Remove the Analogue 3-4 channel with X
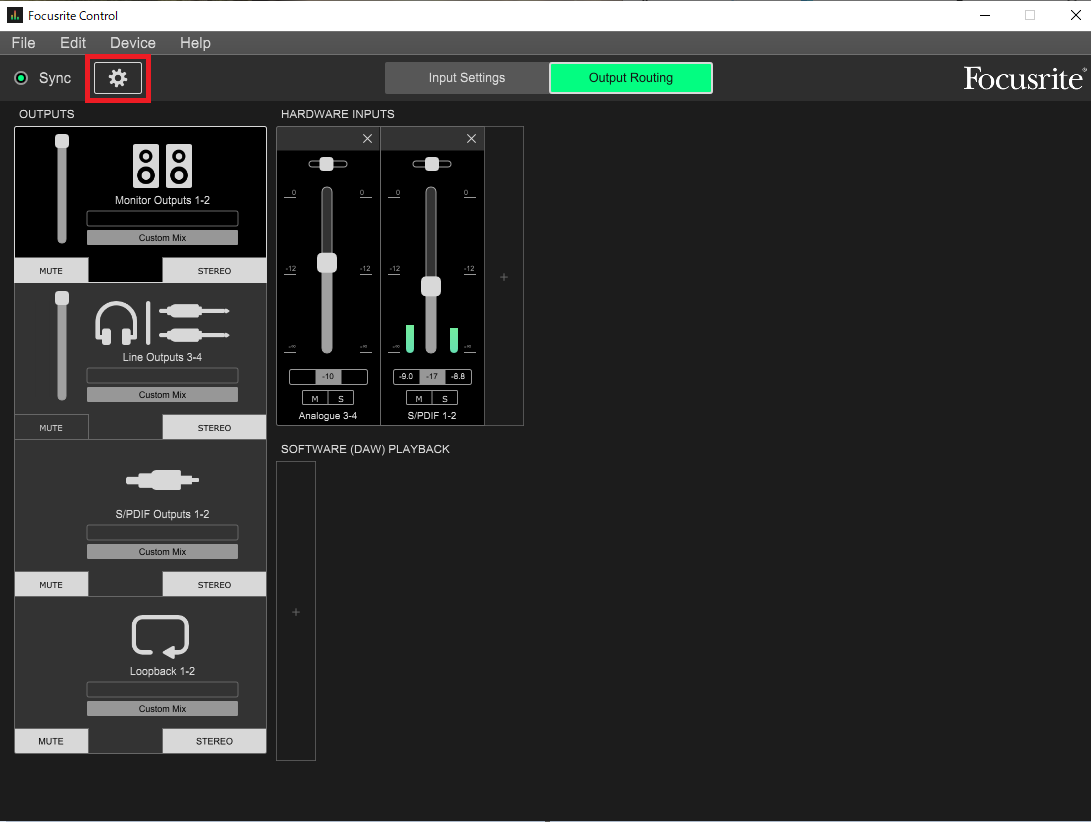This screenshot has width=1091, height=822. tap(367, 139)
